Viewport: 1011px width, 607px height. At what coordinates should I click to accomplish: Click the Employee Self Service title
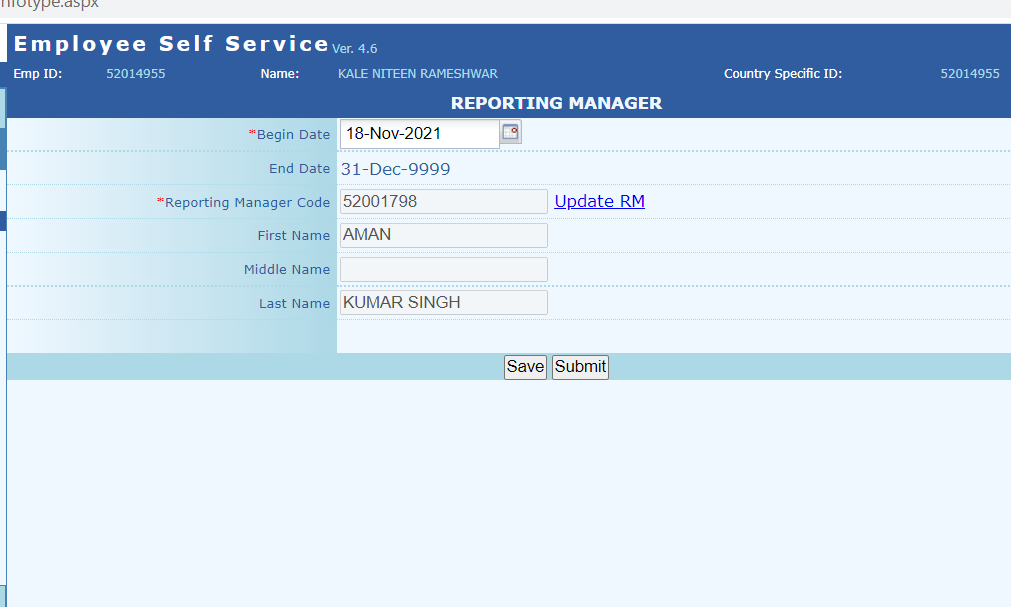point(171,44)
